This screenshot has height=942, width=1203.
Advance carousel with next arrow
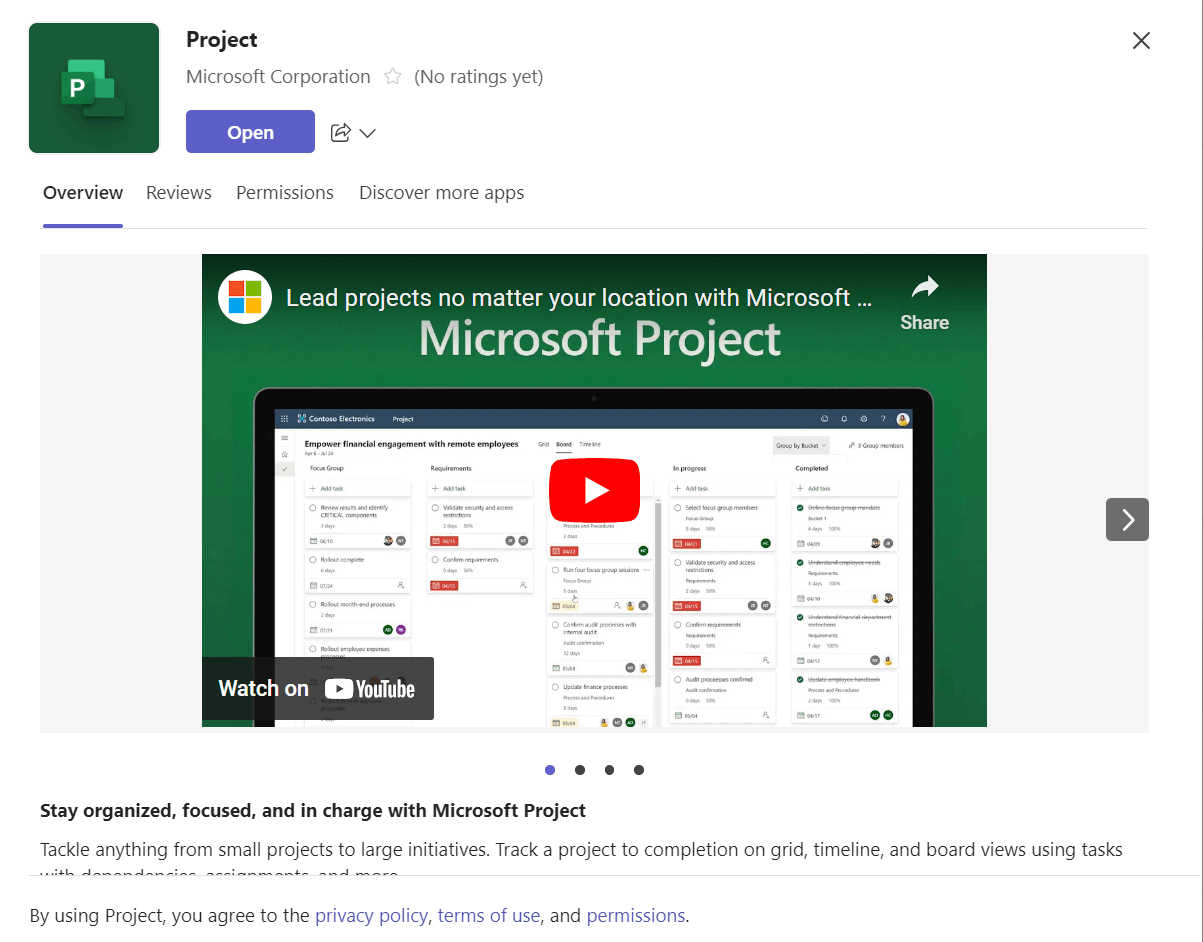tap(1127, 519)
